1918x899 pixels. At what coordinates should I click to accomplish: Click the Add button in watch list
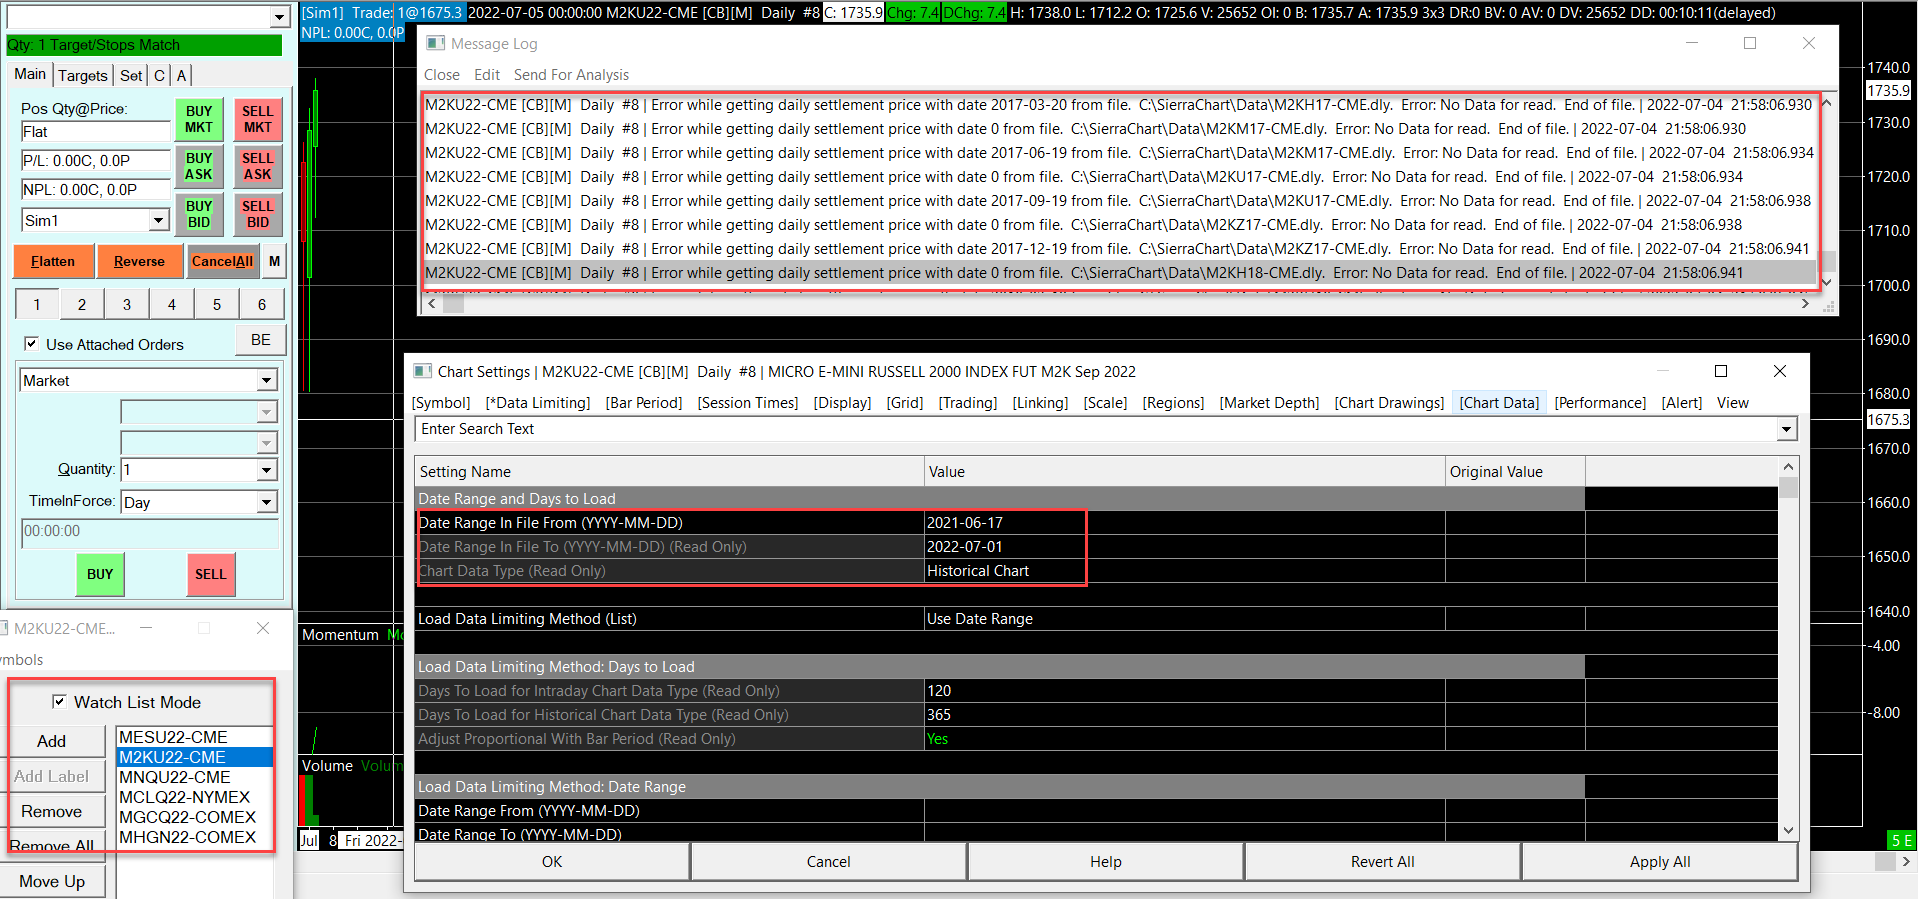click(x=52, y=741)
